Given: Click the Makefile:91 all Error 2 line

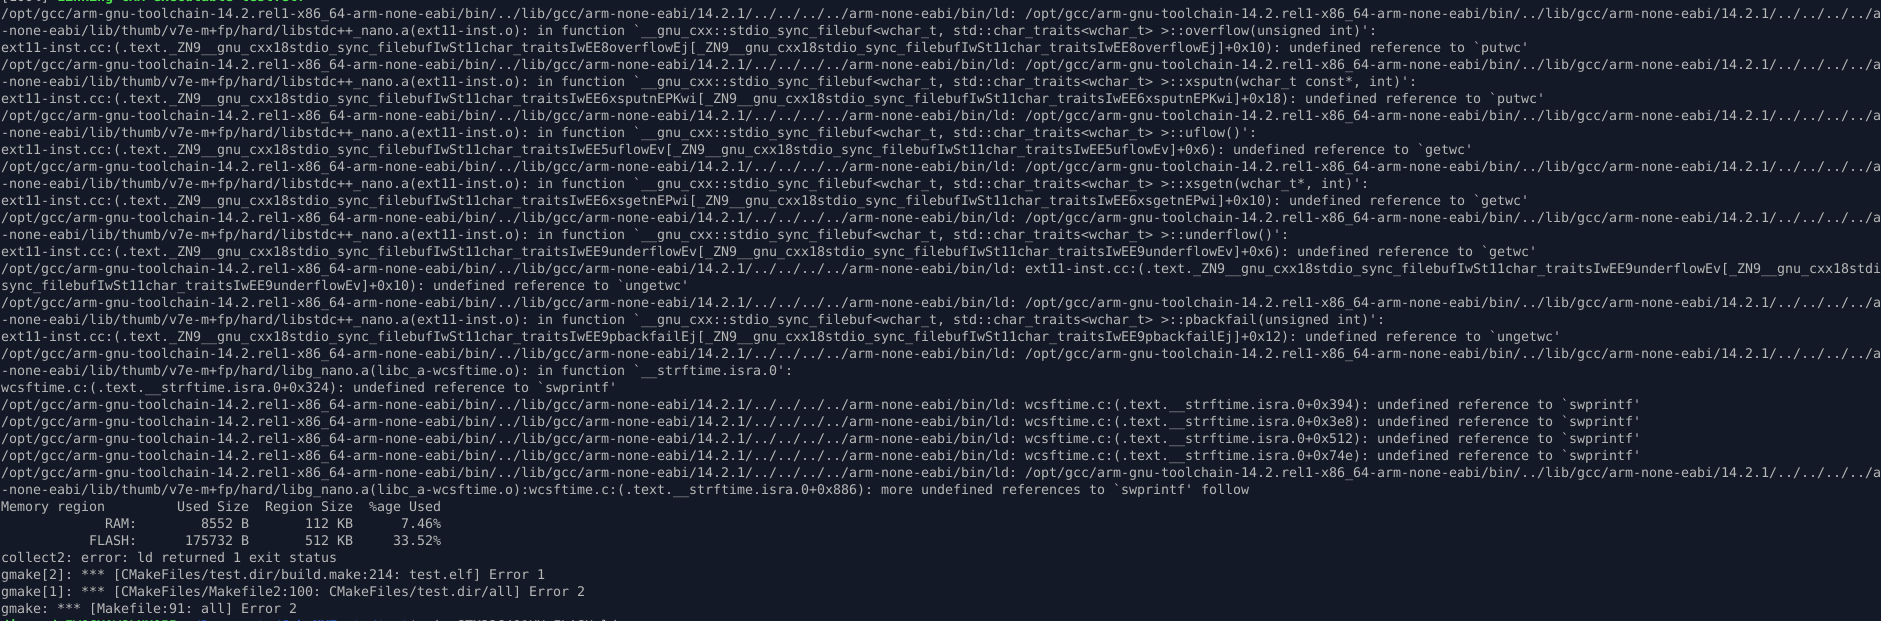Looking at the screenshot, I should tap(149, 609).
